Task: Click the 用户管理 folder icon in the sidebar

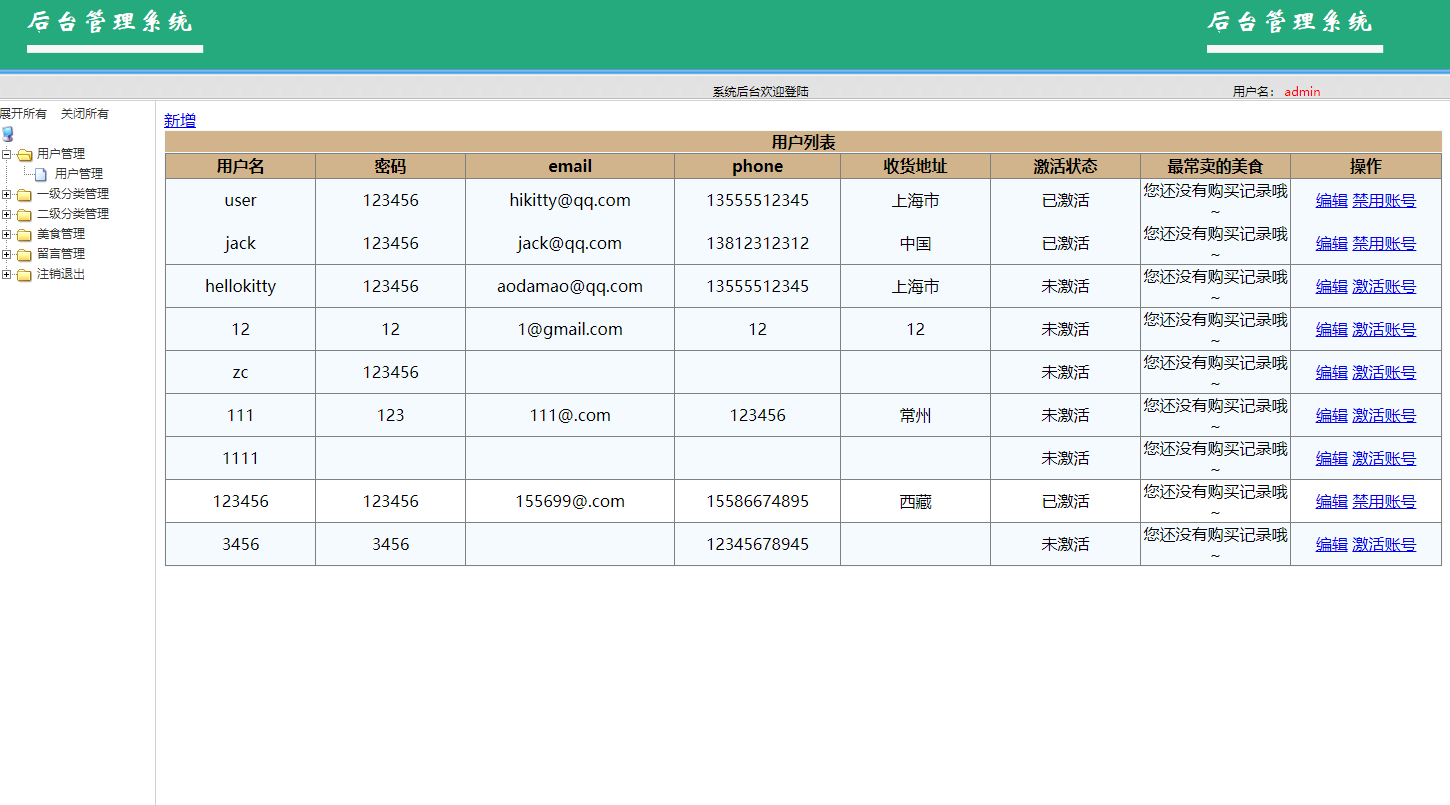Action: [24, 153]
